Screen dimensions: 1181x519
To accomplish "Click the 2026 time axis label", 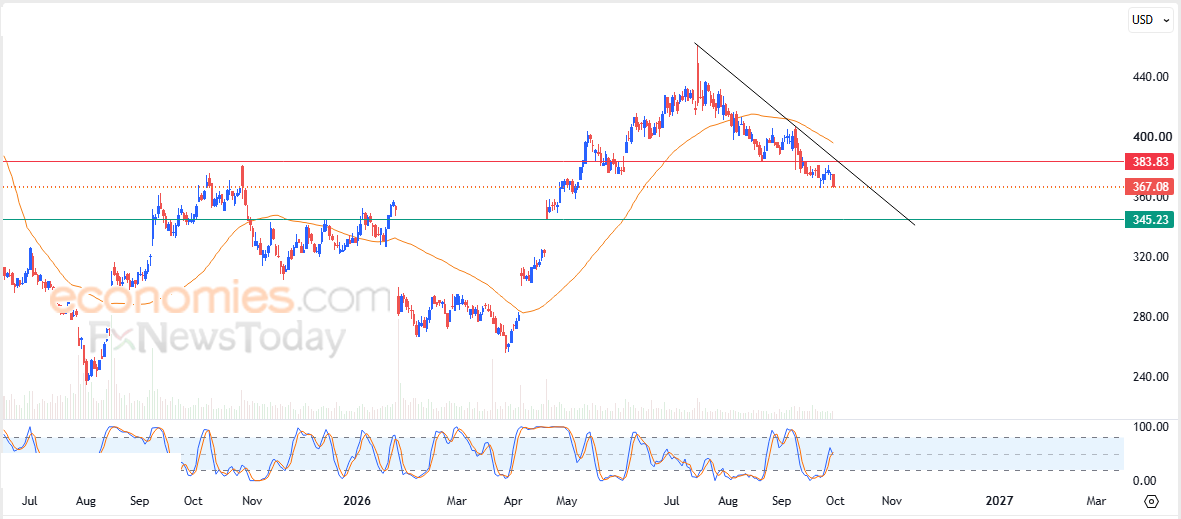I will (x=358, y=501).
